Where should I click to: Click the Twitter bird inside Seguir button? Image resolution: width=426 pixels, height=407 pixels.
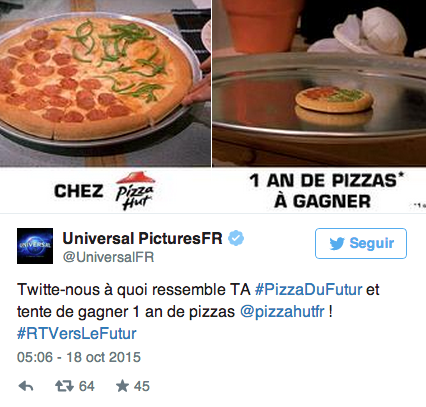click(x=337, y=244)
